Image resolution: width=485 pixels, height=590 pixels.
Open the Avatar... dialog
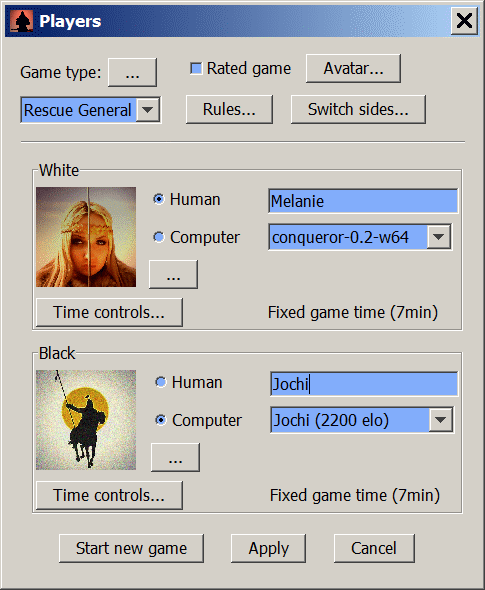point(353,68)
